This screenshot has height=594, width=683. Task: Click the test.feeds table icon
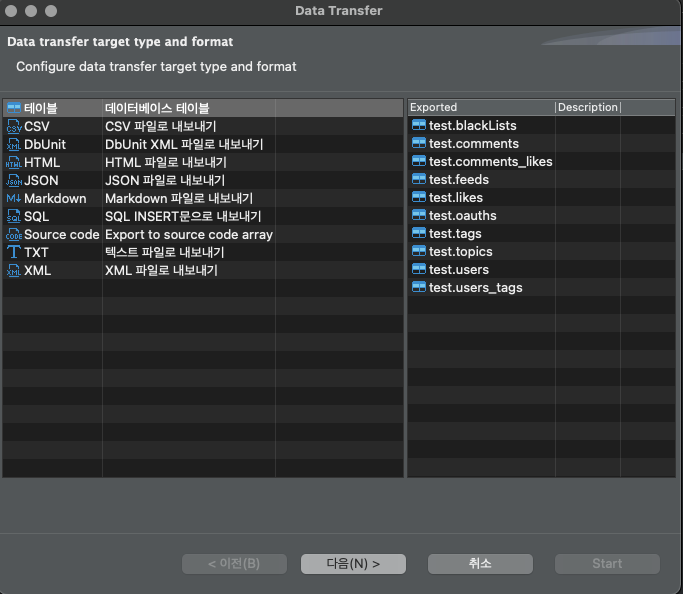(x=419, y=180)
